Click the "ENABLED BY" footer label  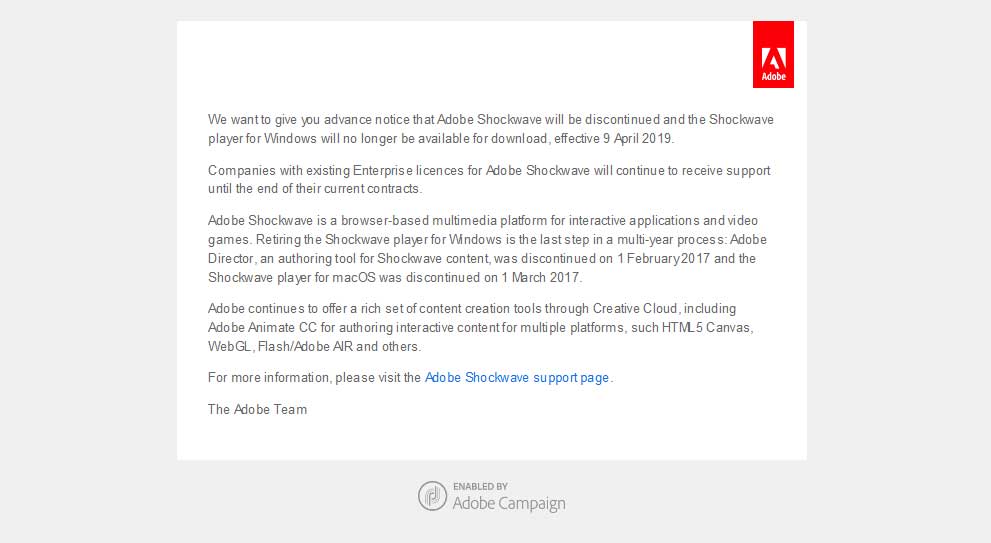tap(480, 486)
